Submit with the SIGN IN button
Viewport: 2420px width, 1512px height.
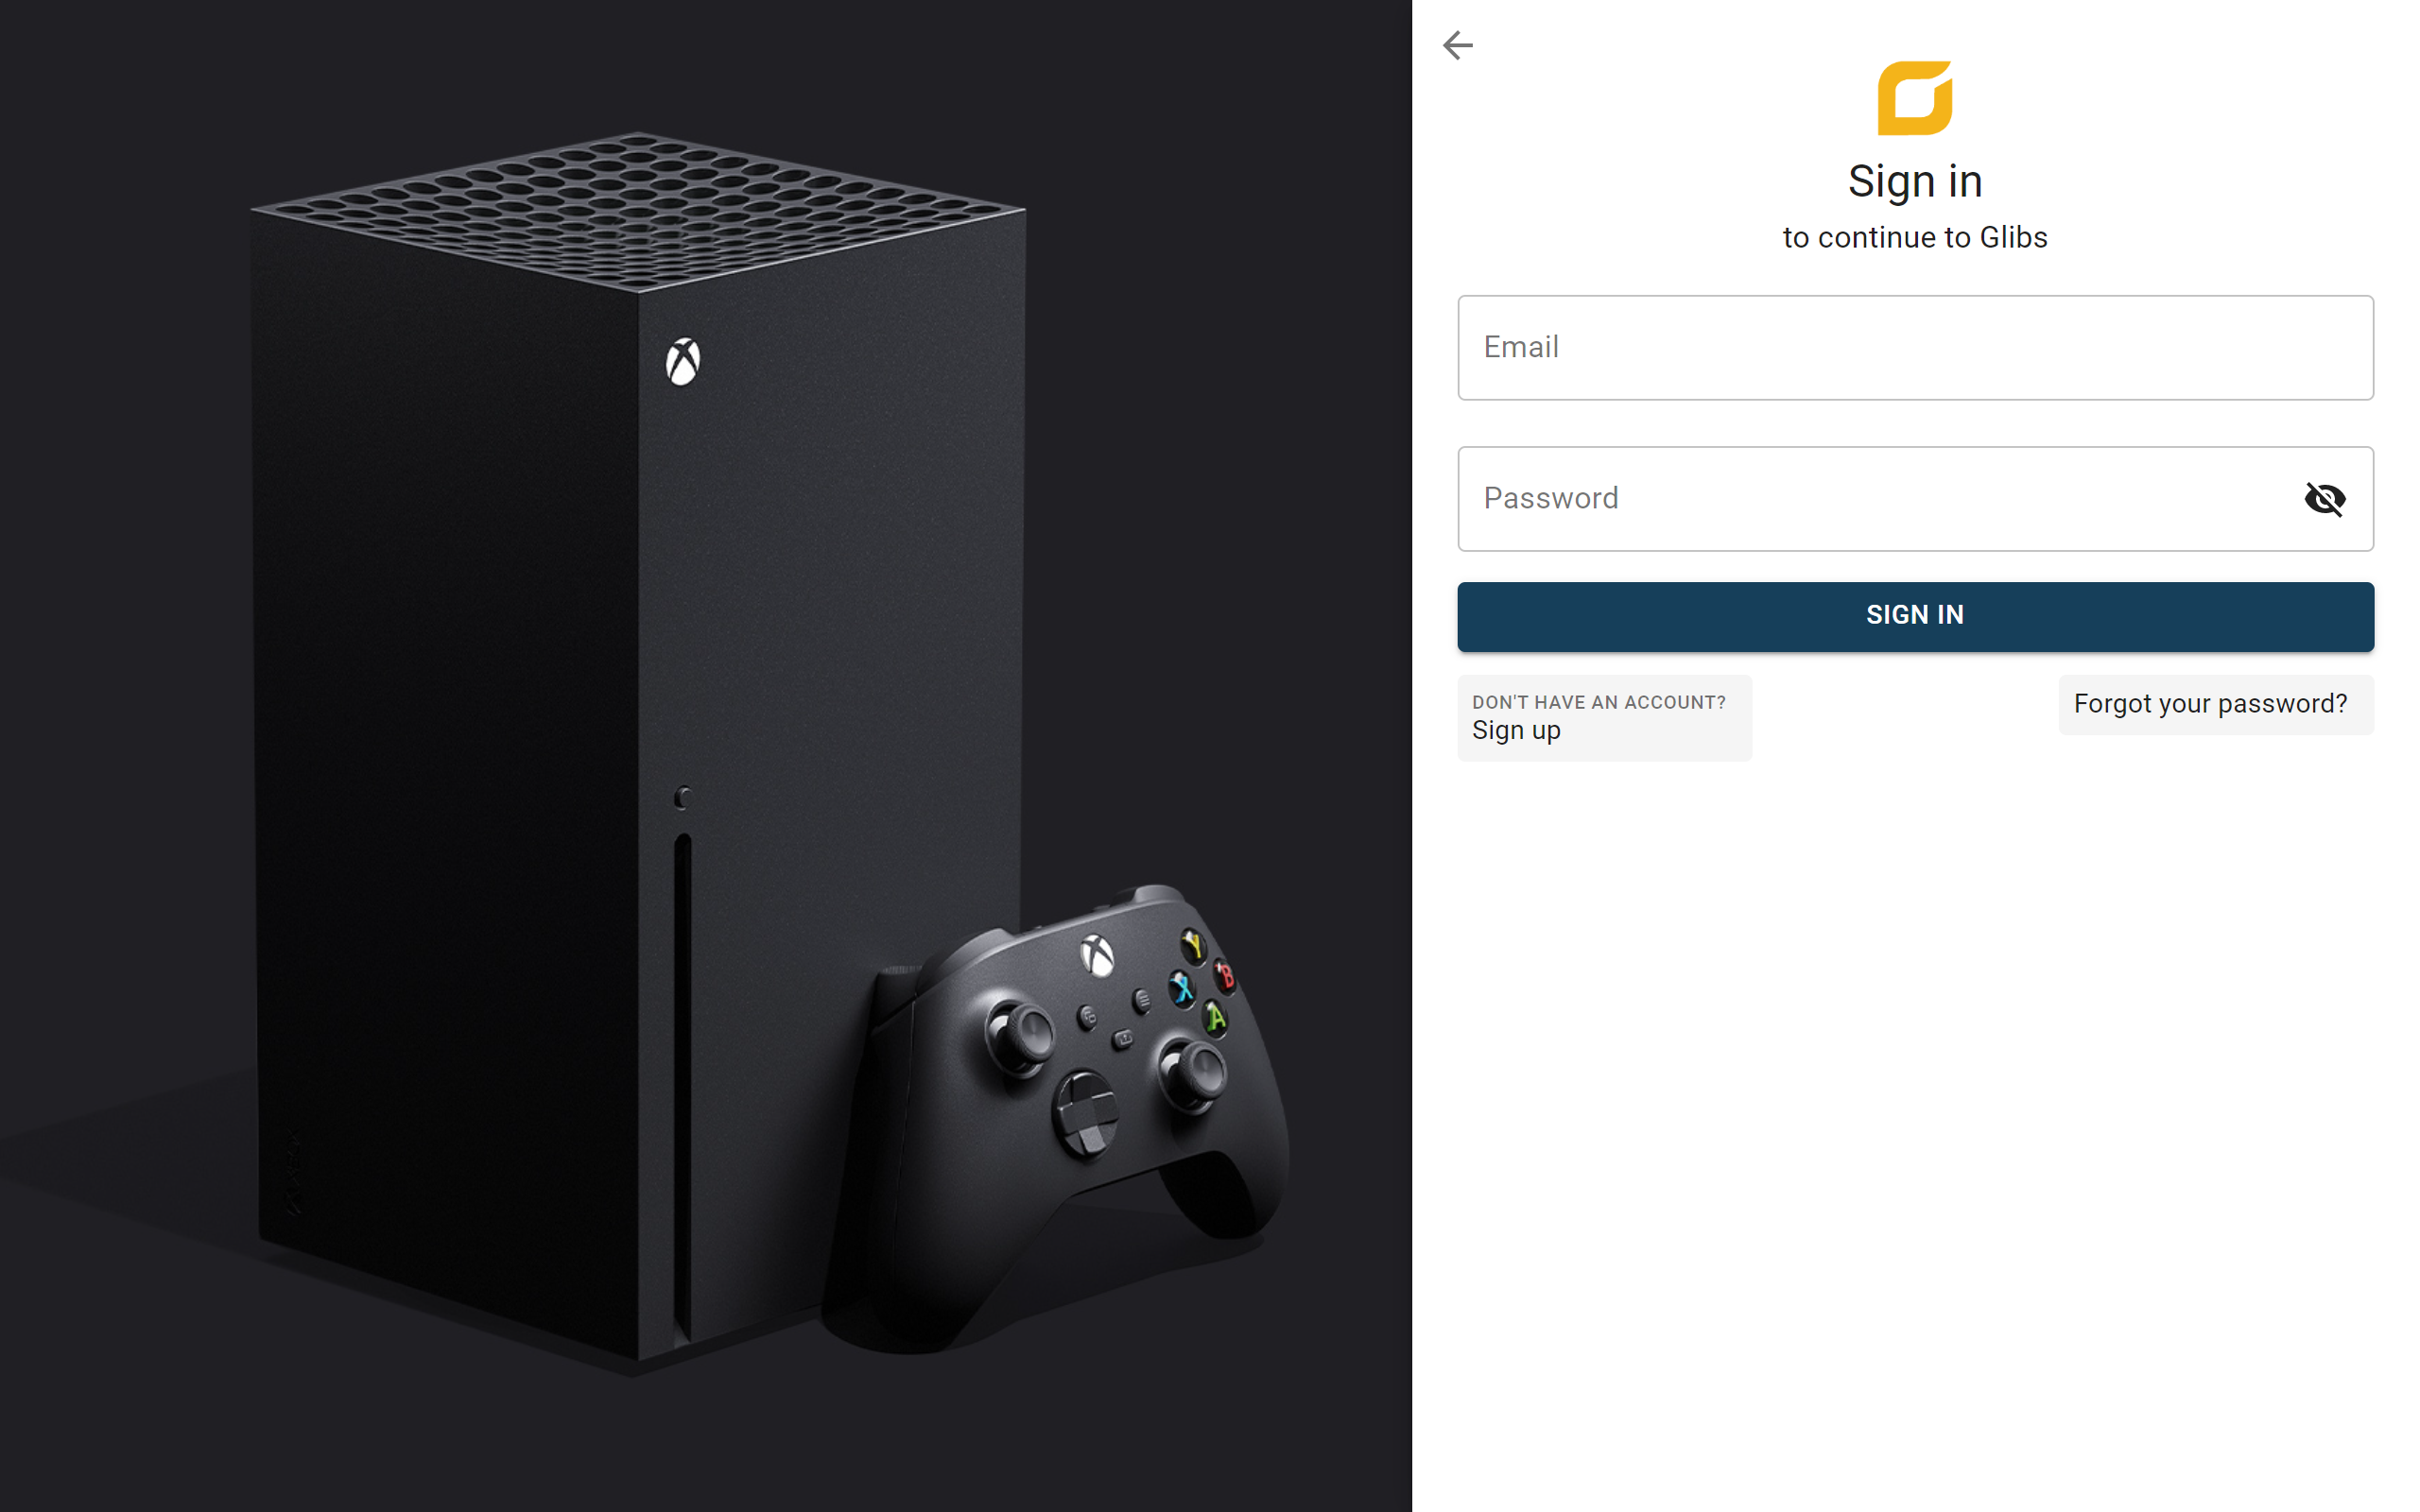(1915, 616)
